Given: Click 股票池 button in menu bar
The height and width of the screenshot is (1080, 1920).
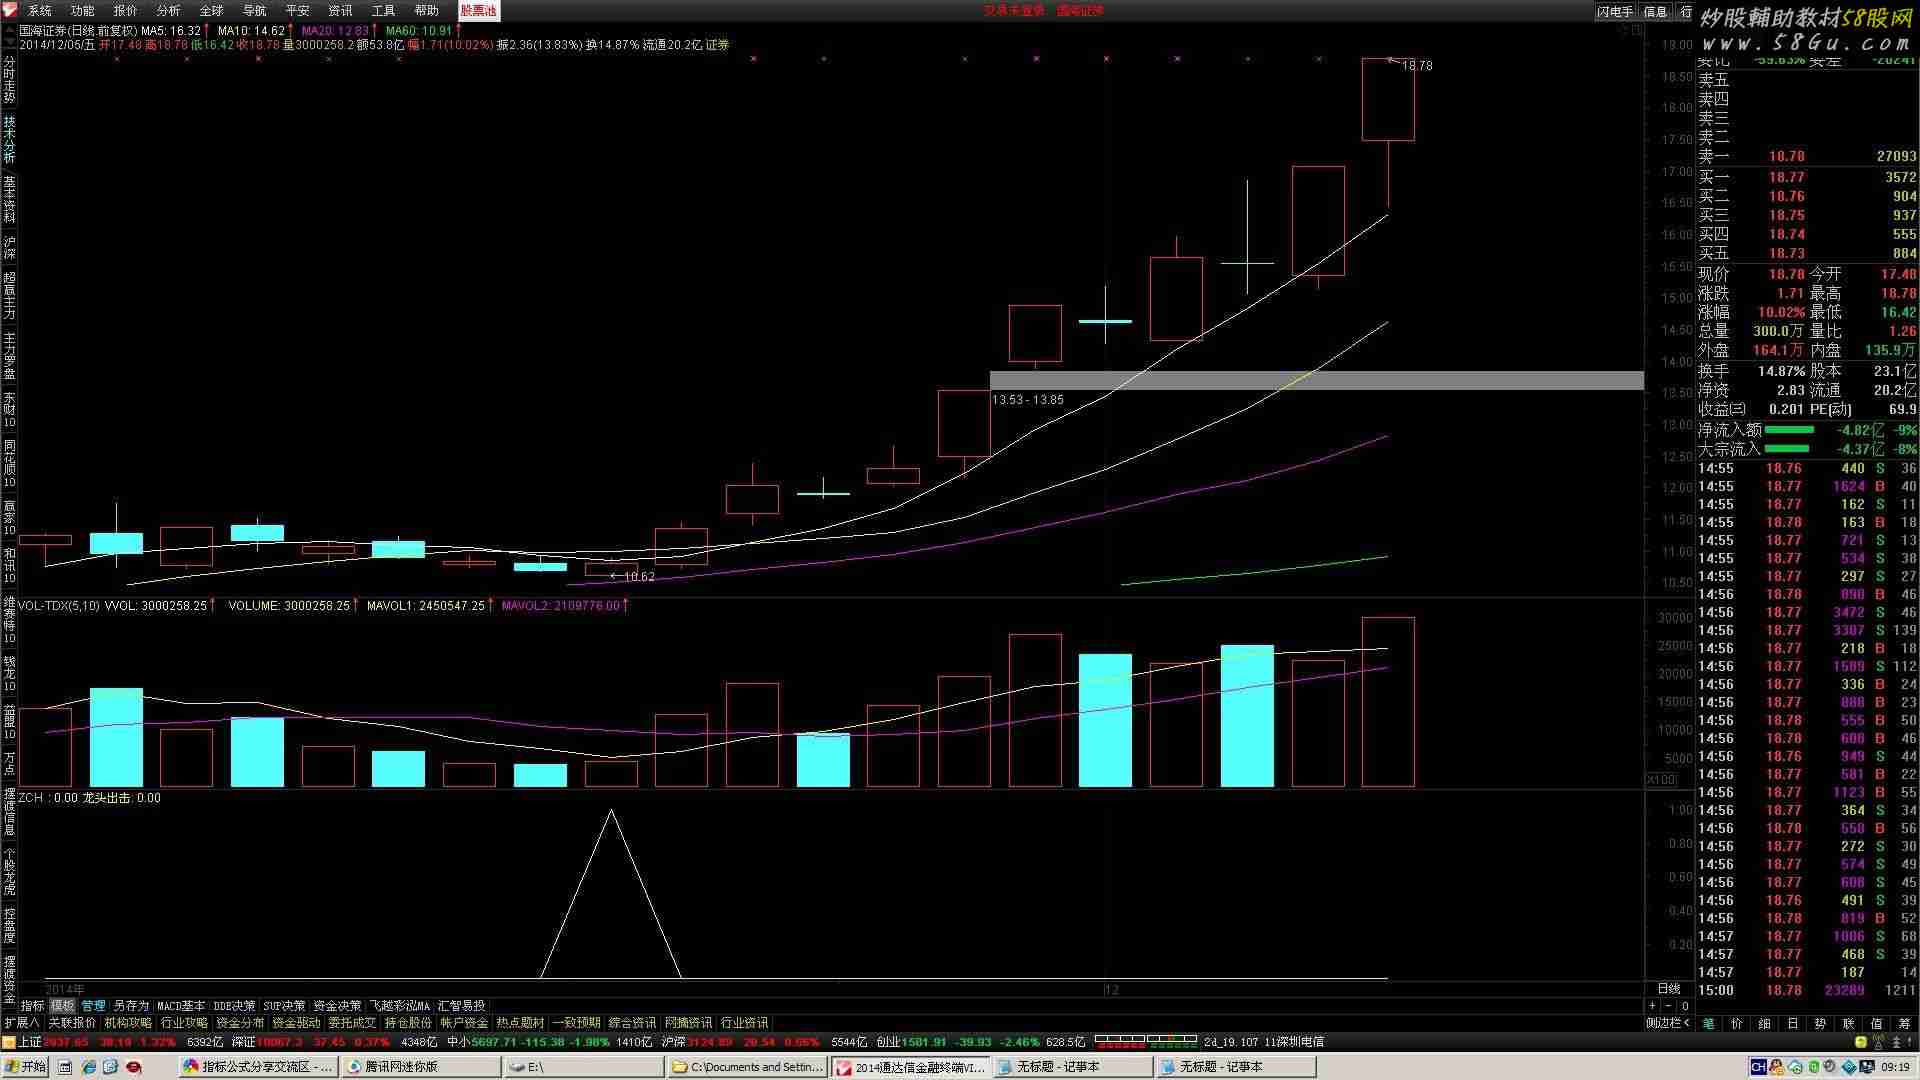Looking at the screenshot, I should click(478, 10).
